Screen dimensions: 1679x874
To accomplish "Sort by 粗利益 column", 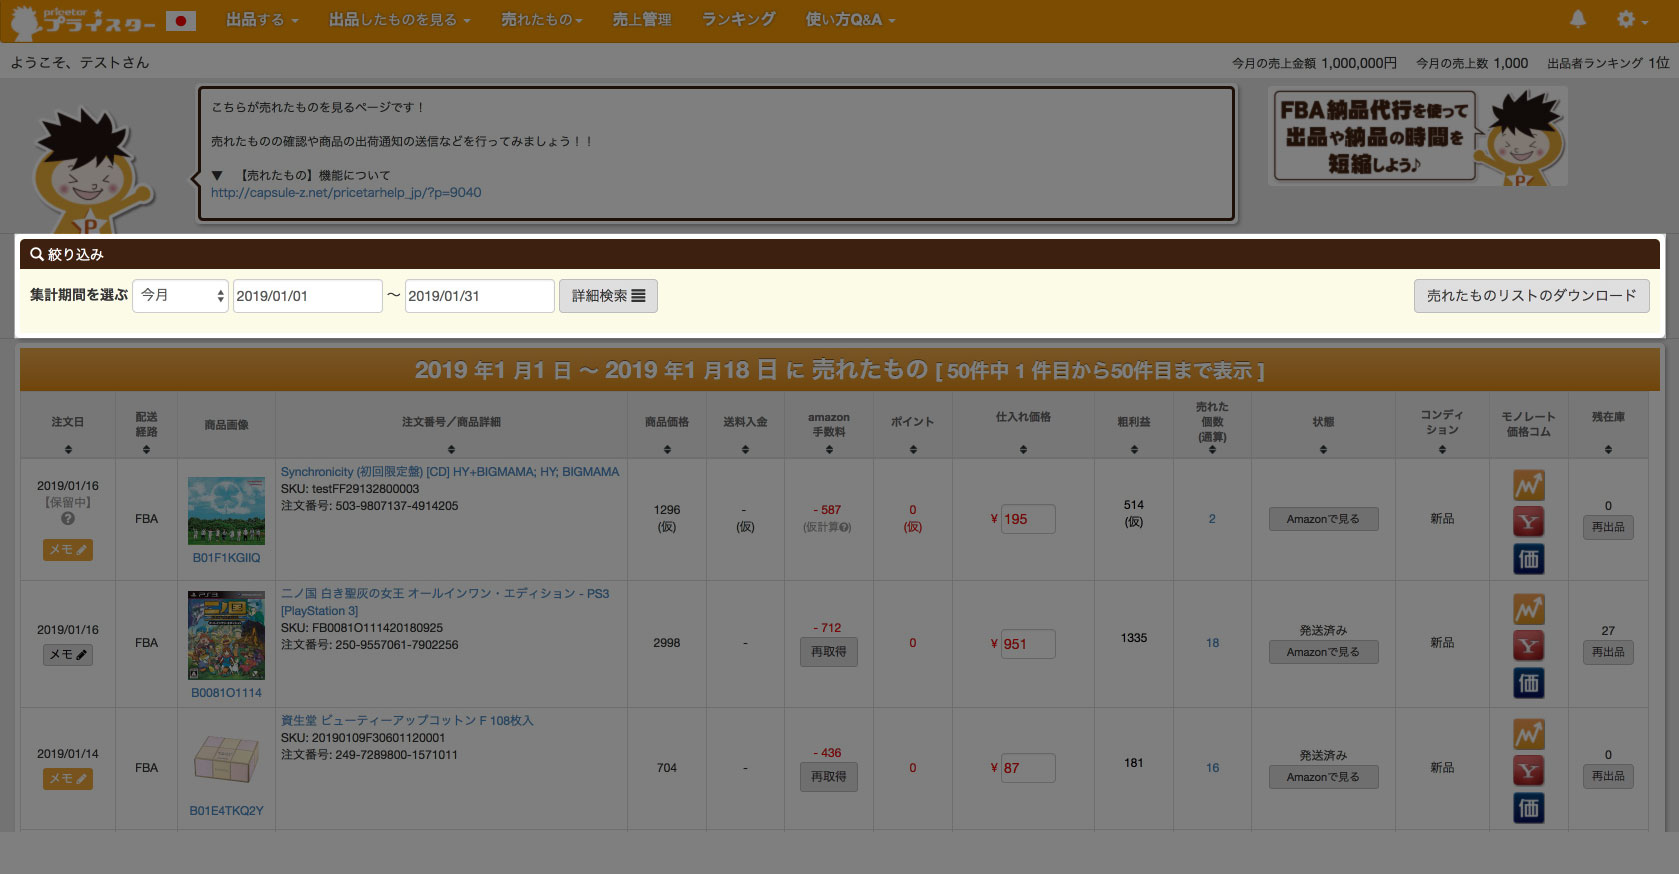I will click(1134, 449).
